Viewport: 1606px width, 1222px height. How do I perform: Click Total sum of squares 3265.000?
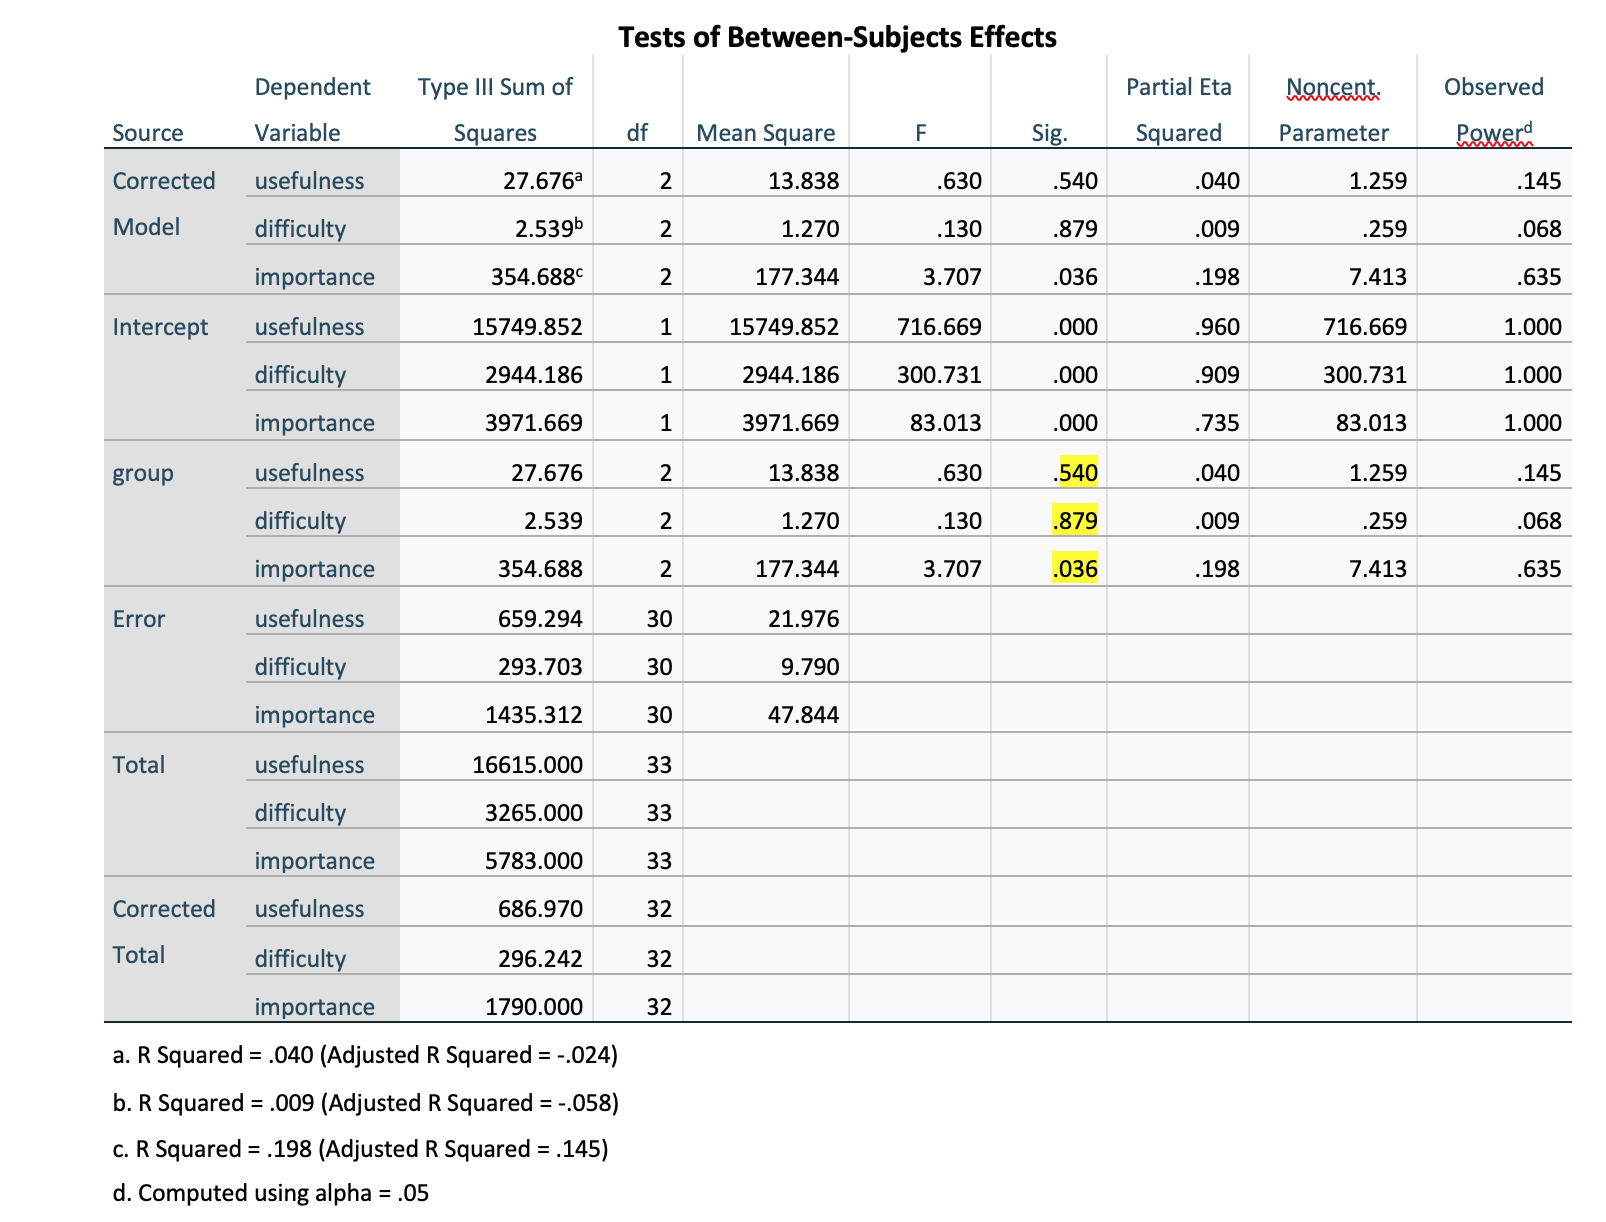[534, 813]
